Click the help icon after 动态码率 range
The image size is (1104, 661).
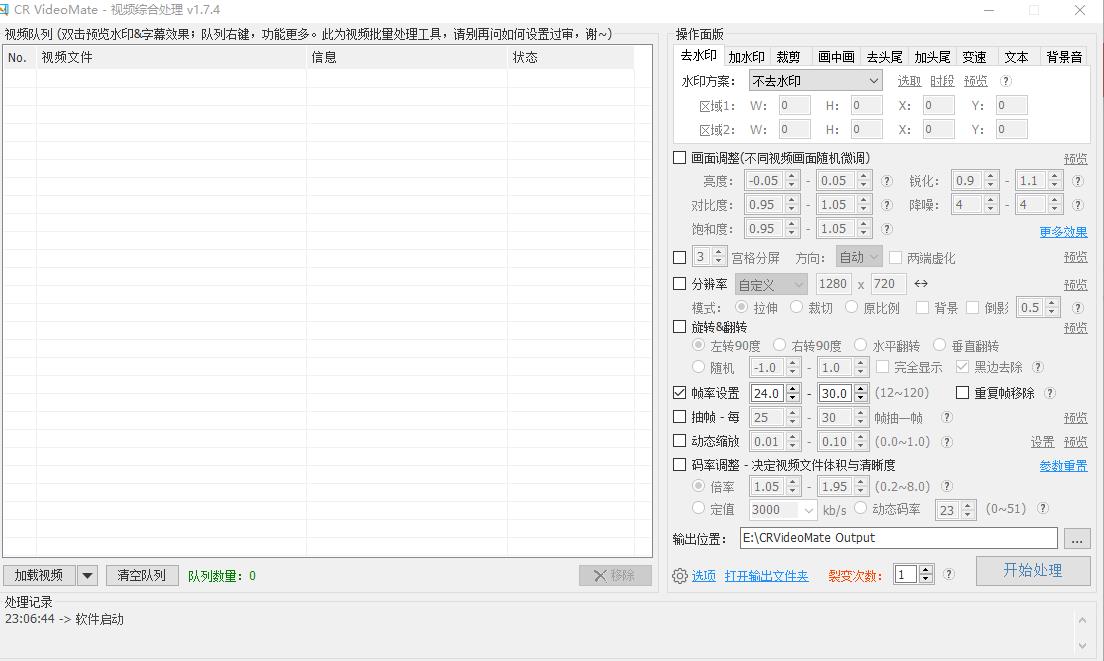1043,508
